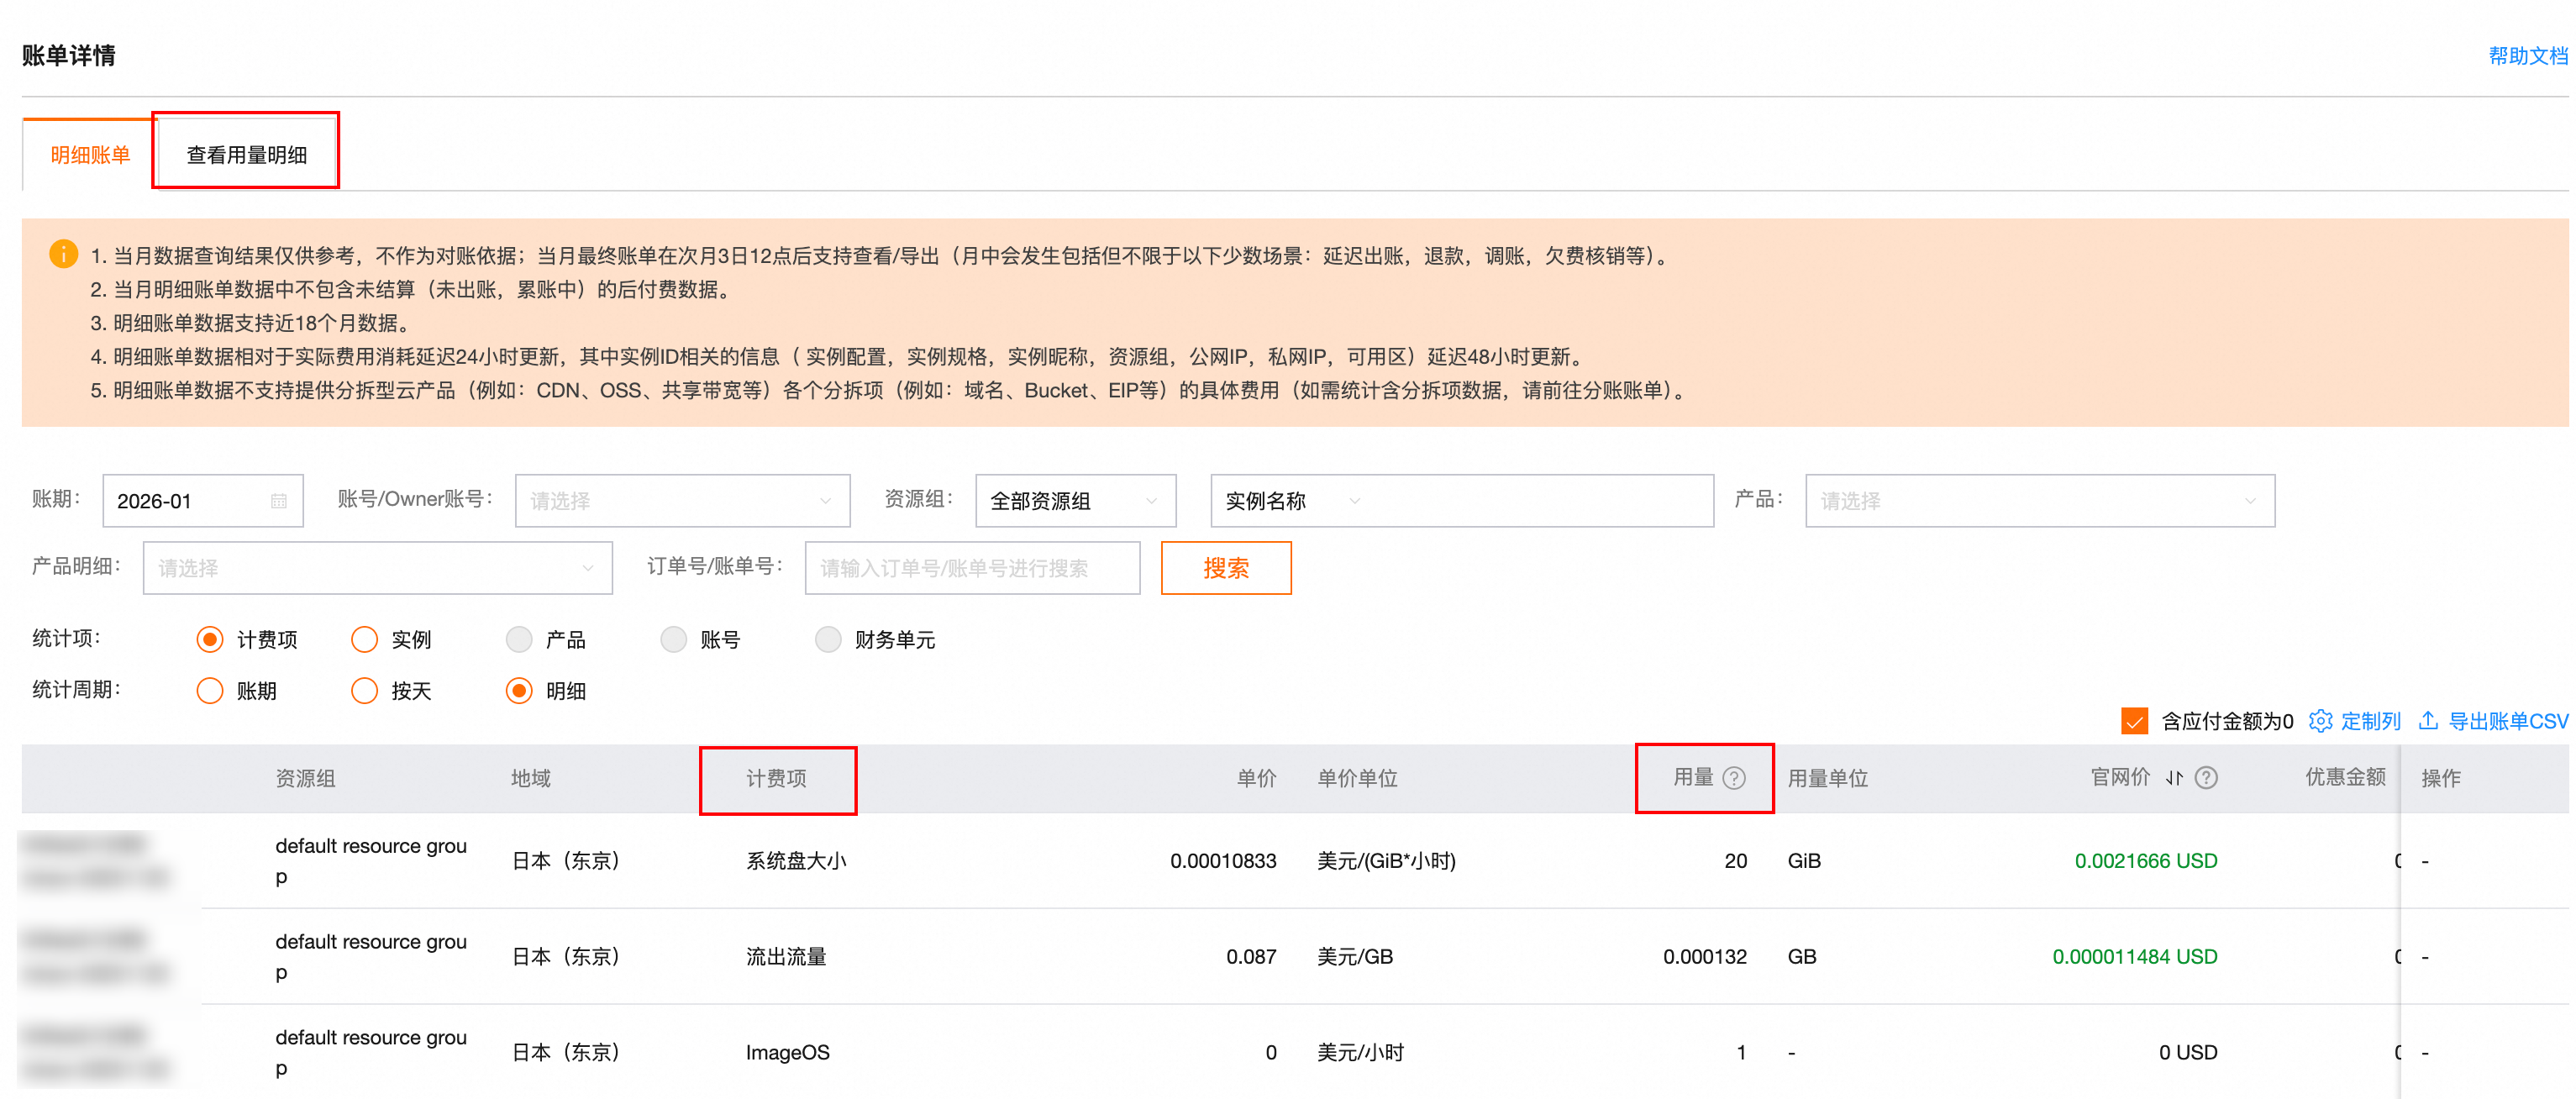2576x1099 pixels.
Task: Click the orange info icon in notice banner
Action: [x=63, y=254]
